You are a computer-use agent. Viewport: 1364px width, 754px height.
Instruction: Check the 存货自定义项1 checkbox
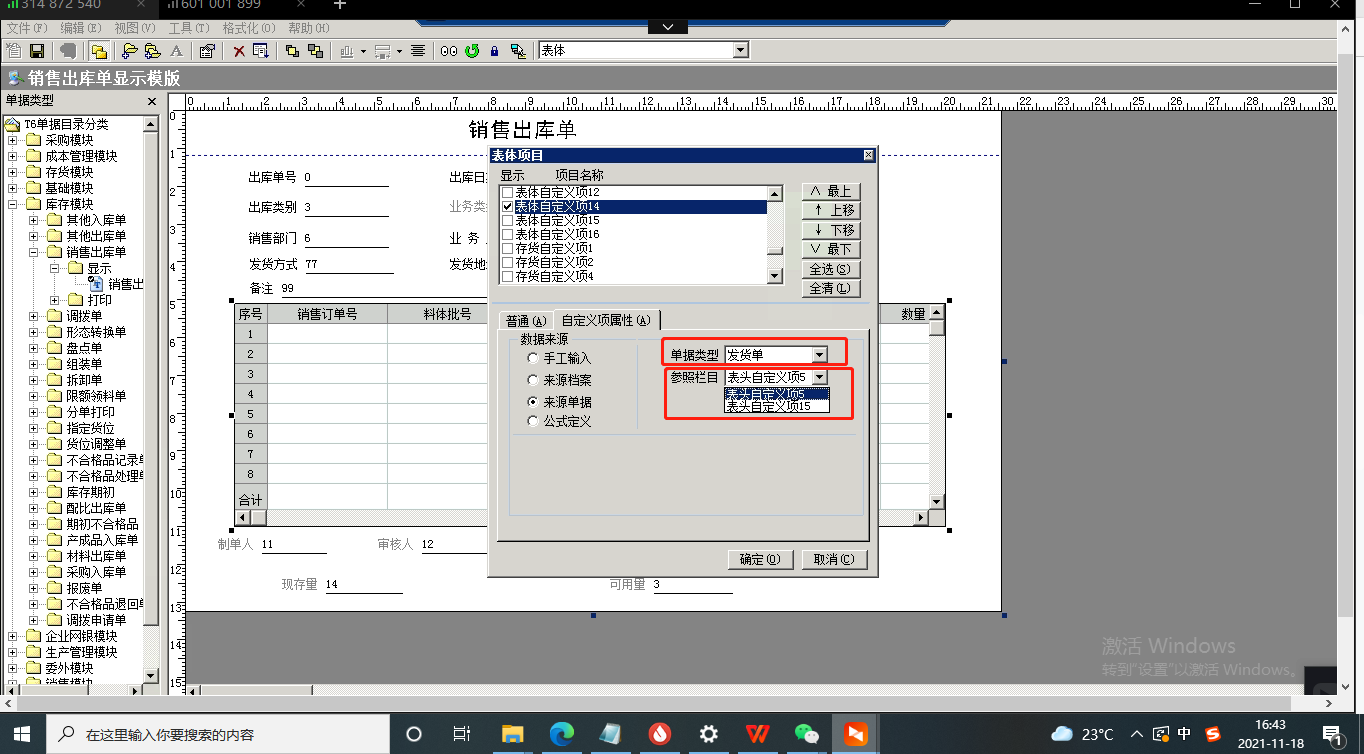[x=507, y=248]
